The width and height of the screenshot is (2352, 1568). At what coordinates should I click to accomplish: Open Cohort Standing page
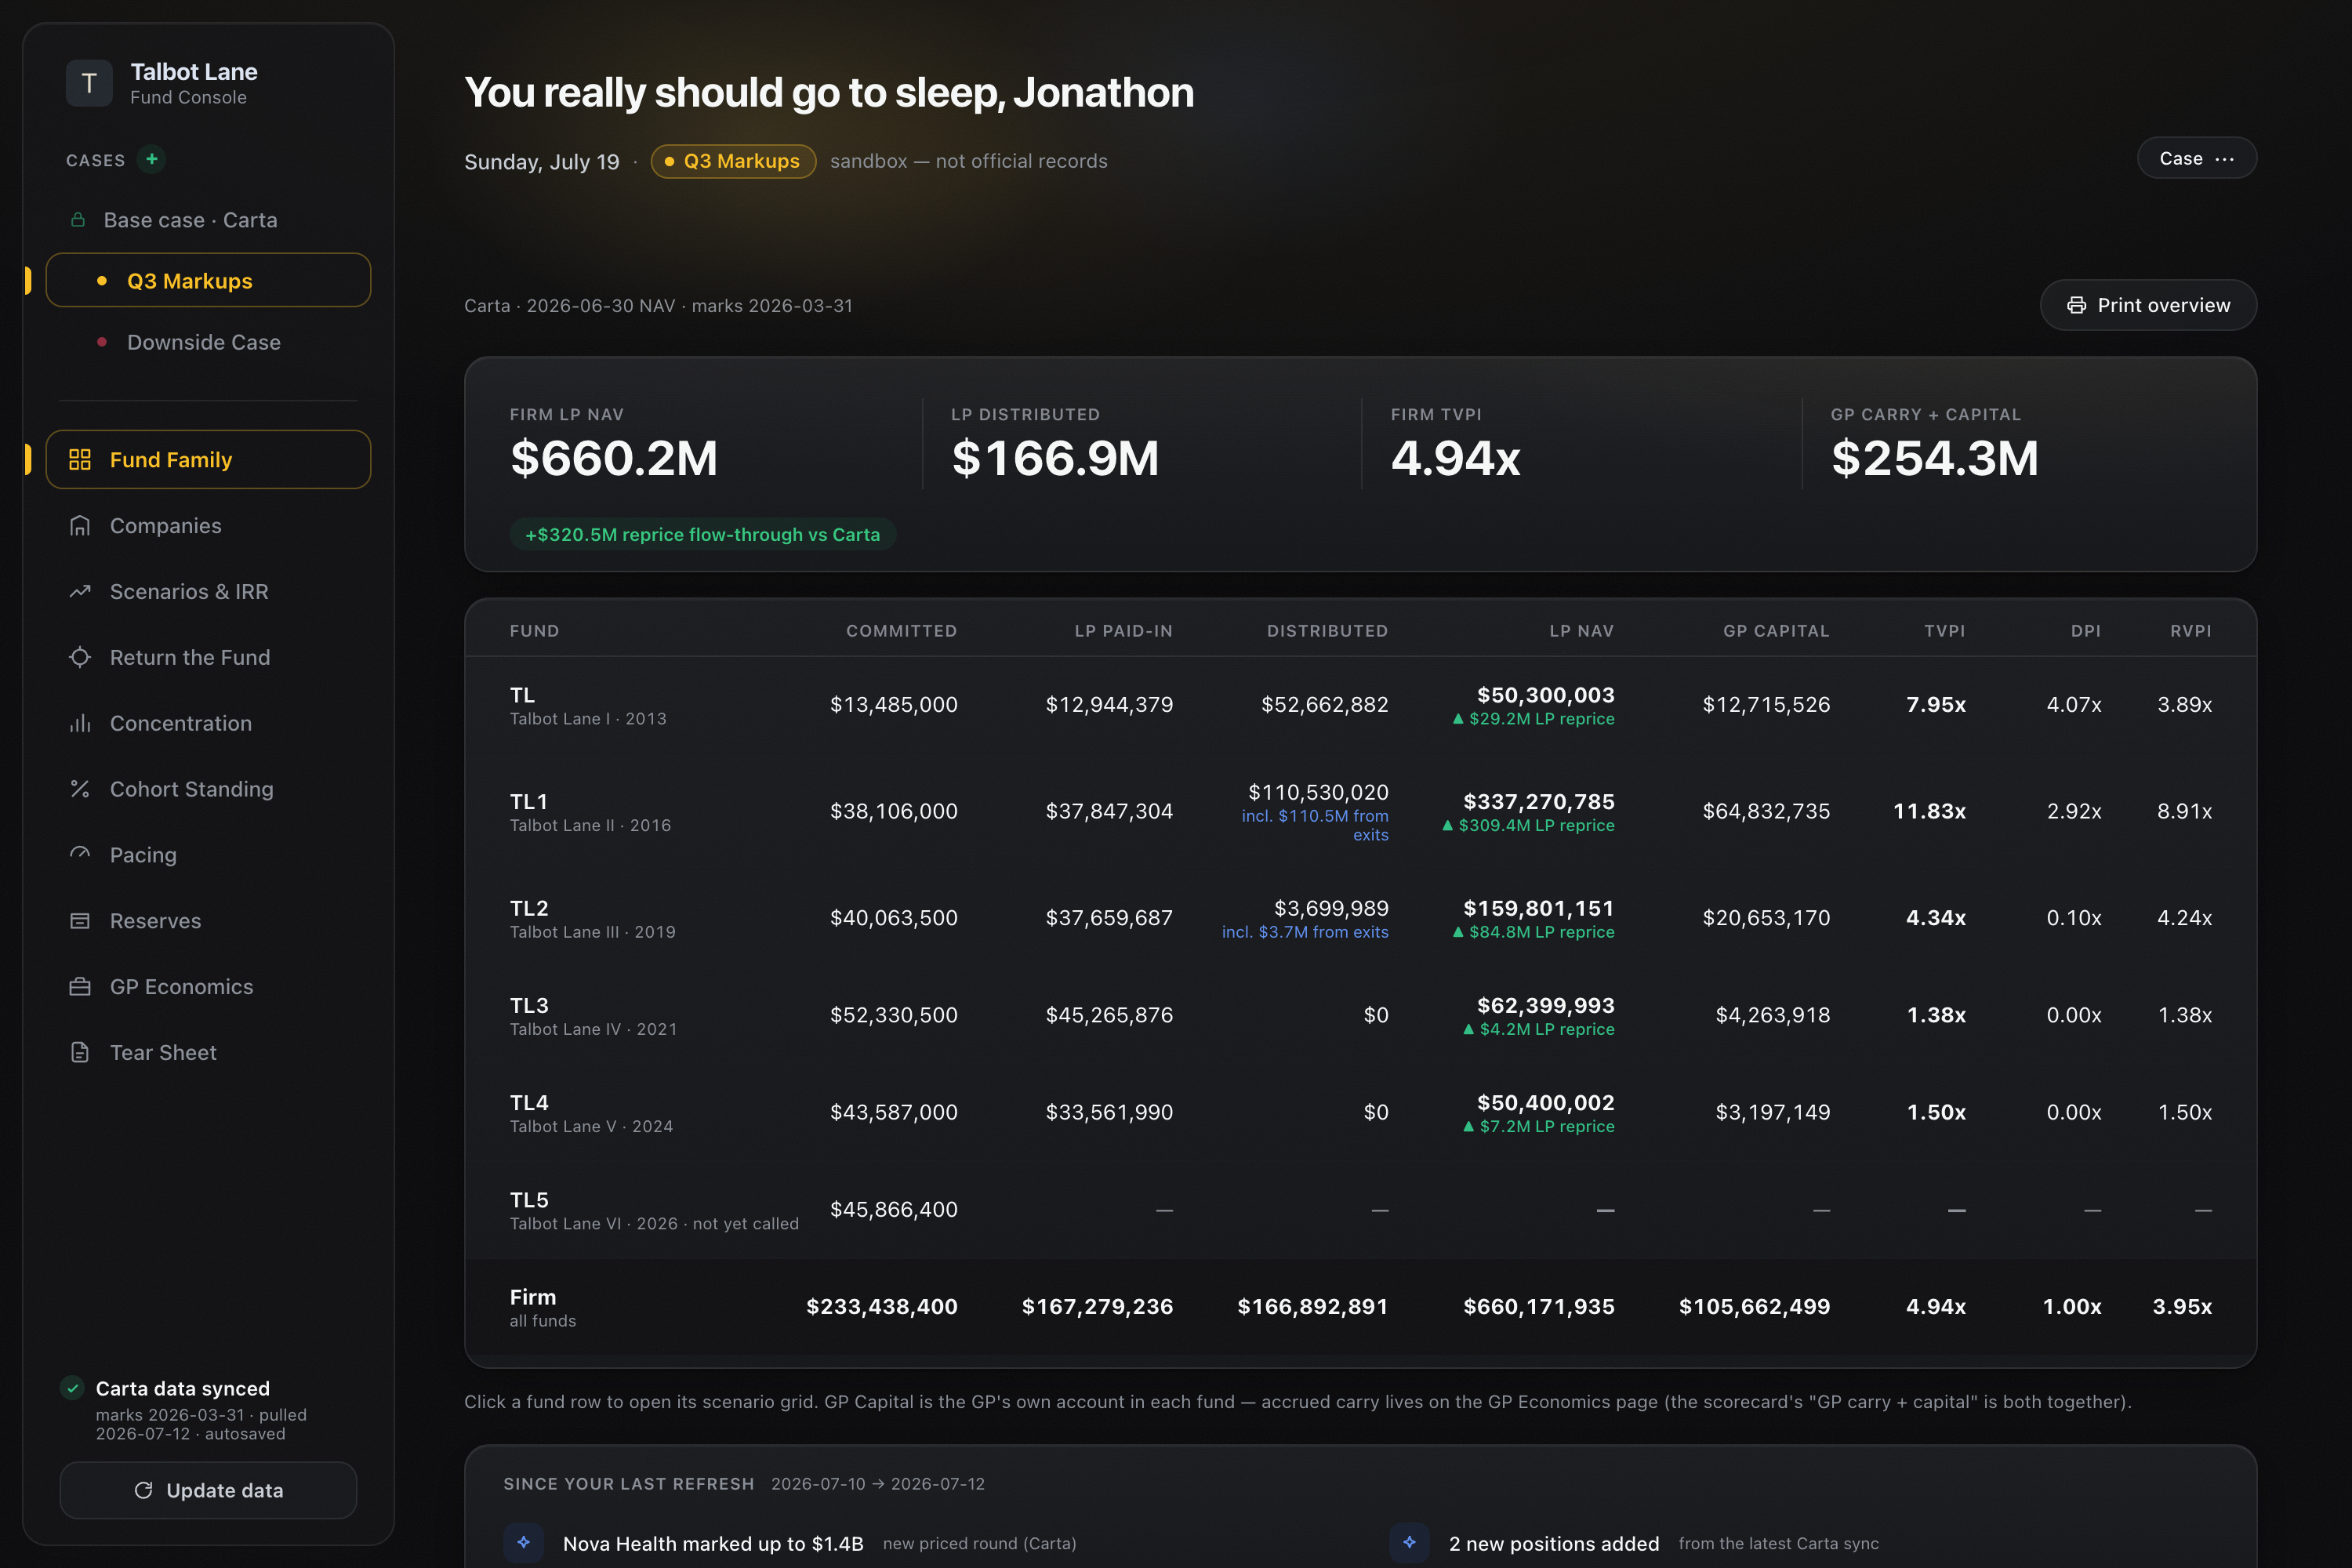click(x=208, y=789)
